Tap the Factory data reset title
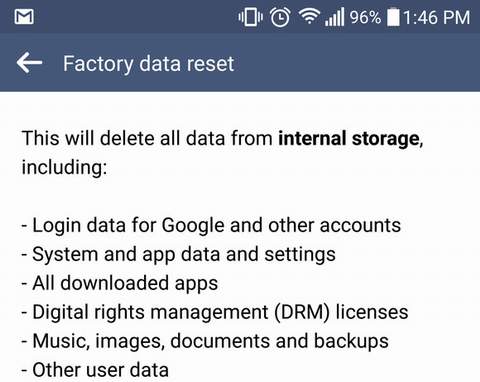 (x=149, y=63)
